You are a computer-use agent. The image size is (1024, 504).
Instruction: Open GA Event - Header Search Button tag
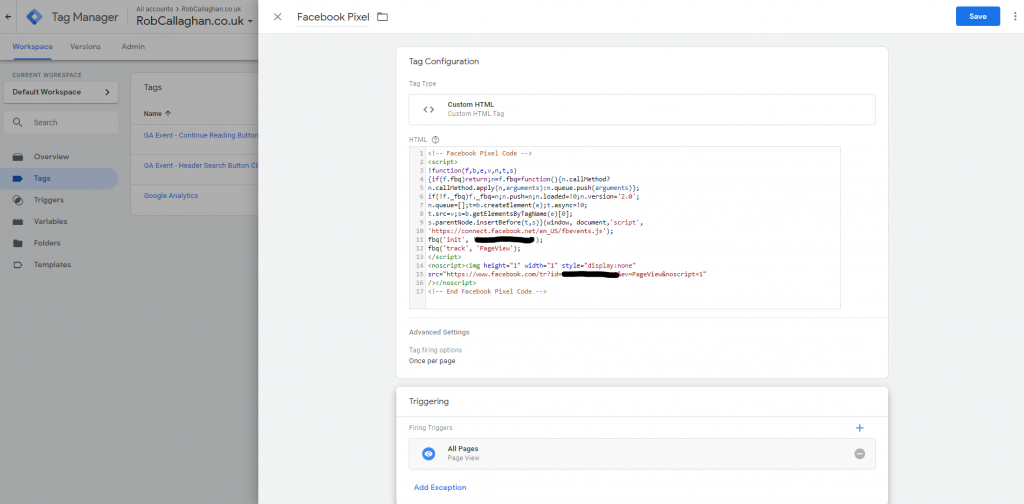pos(200,165)
